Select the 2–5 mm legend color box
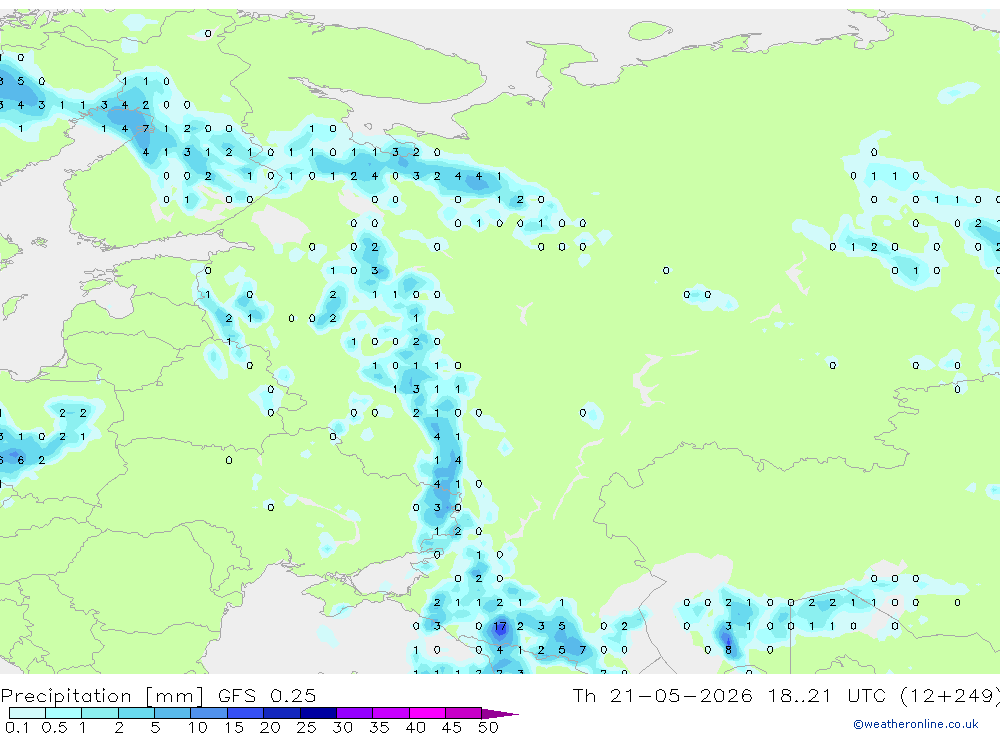Image resolution: width=1000 pixels, height=733 pixels. point(136,713)
